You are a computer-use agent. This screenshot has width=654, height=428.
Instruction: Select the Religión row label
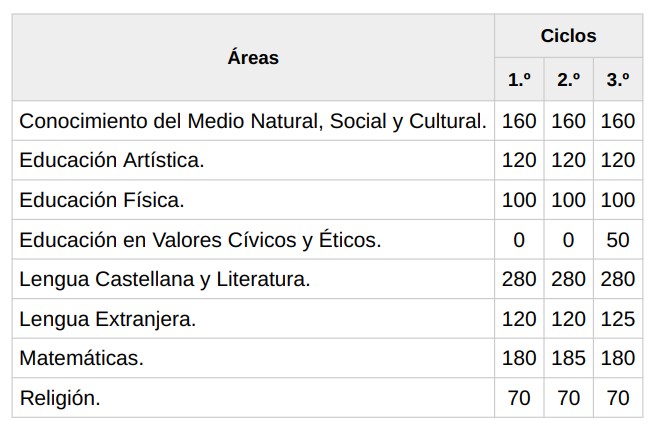click(60, 398)
